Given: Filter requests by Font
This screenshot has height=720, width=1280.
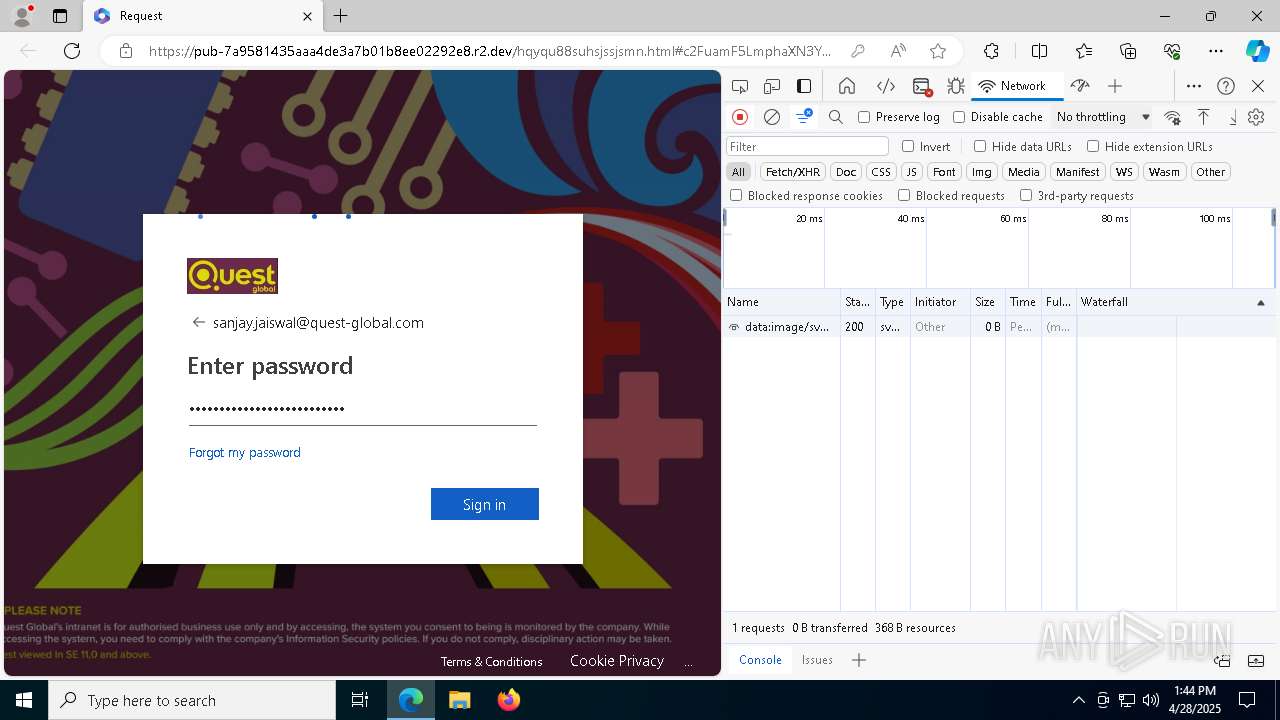Looking at the screenshot, I should [x=944, y=172].
